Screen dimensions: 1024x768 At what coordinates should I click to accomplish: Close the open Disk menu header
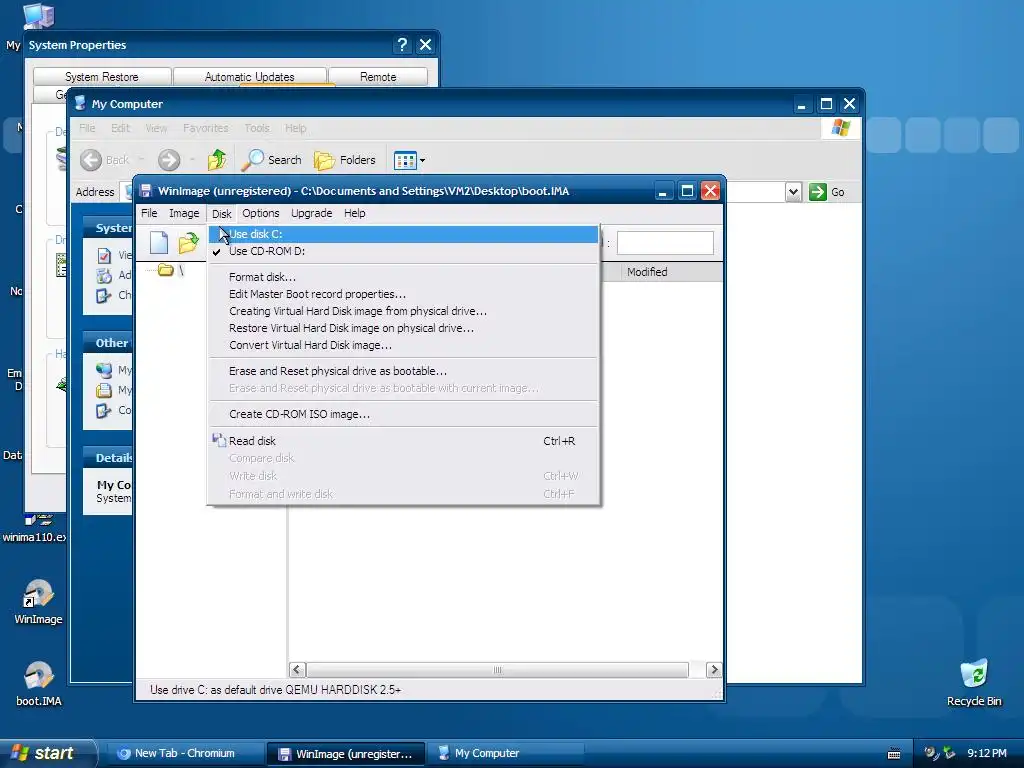click(x=221, y=214)
